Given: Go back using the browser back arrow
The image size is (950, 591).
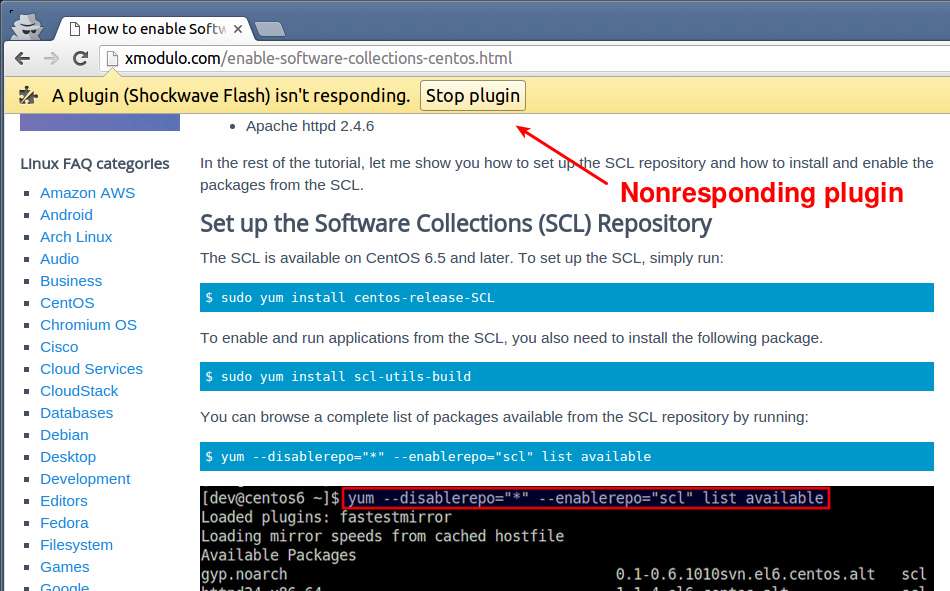Looking at the screenshot, I should [22, 58].
